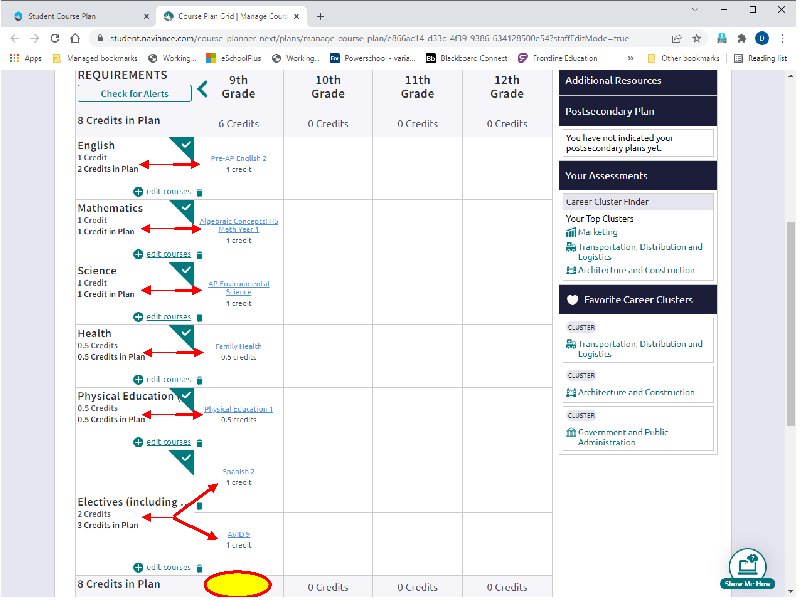800x600 pixels.
Task: Expand the Additional Resources panel
Action: point(638,81)
